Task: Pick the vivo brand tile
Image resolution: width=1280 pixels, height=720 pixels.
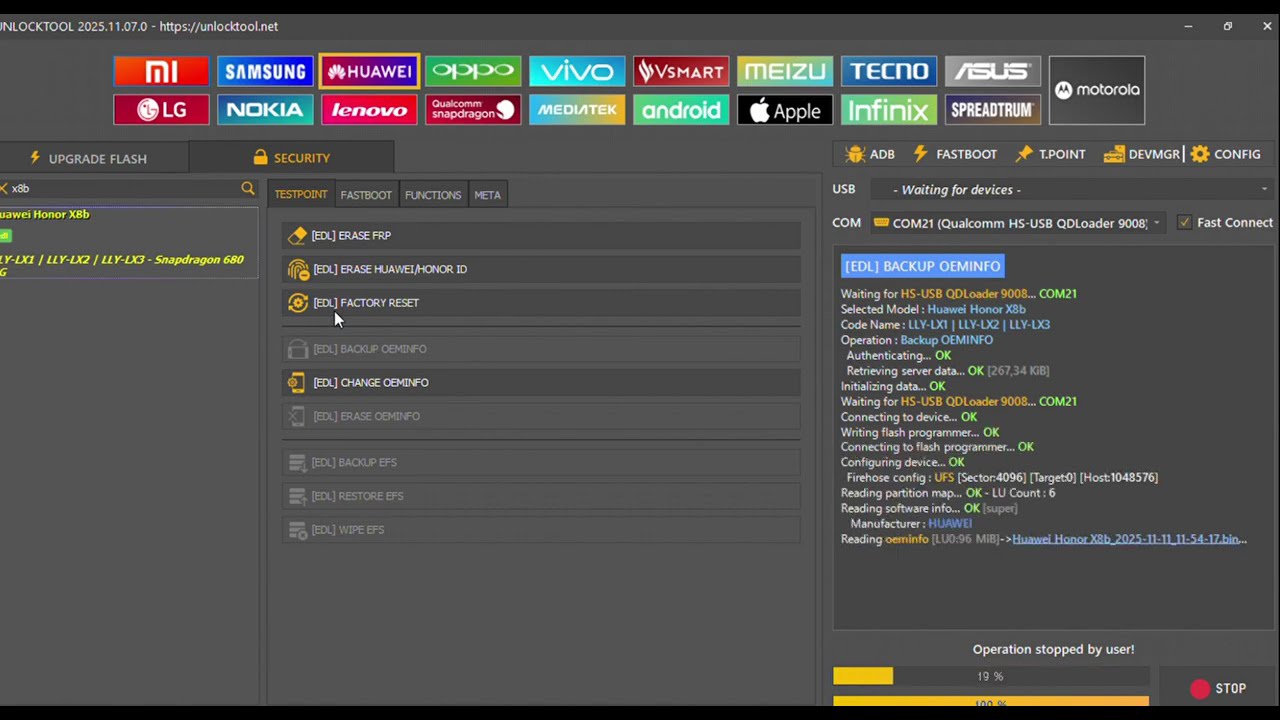Action: pos(577,71)
